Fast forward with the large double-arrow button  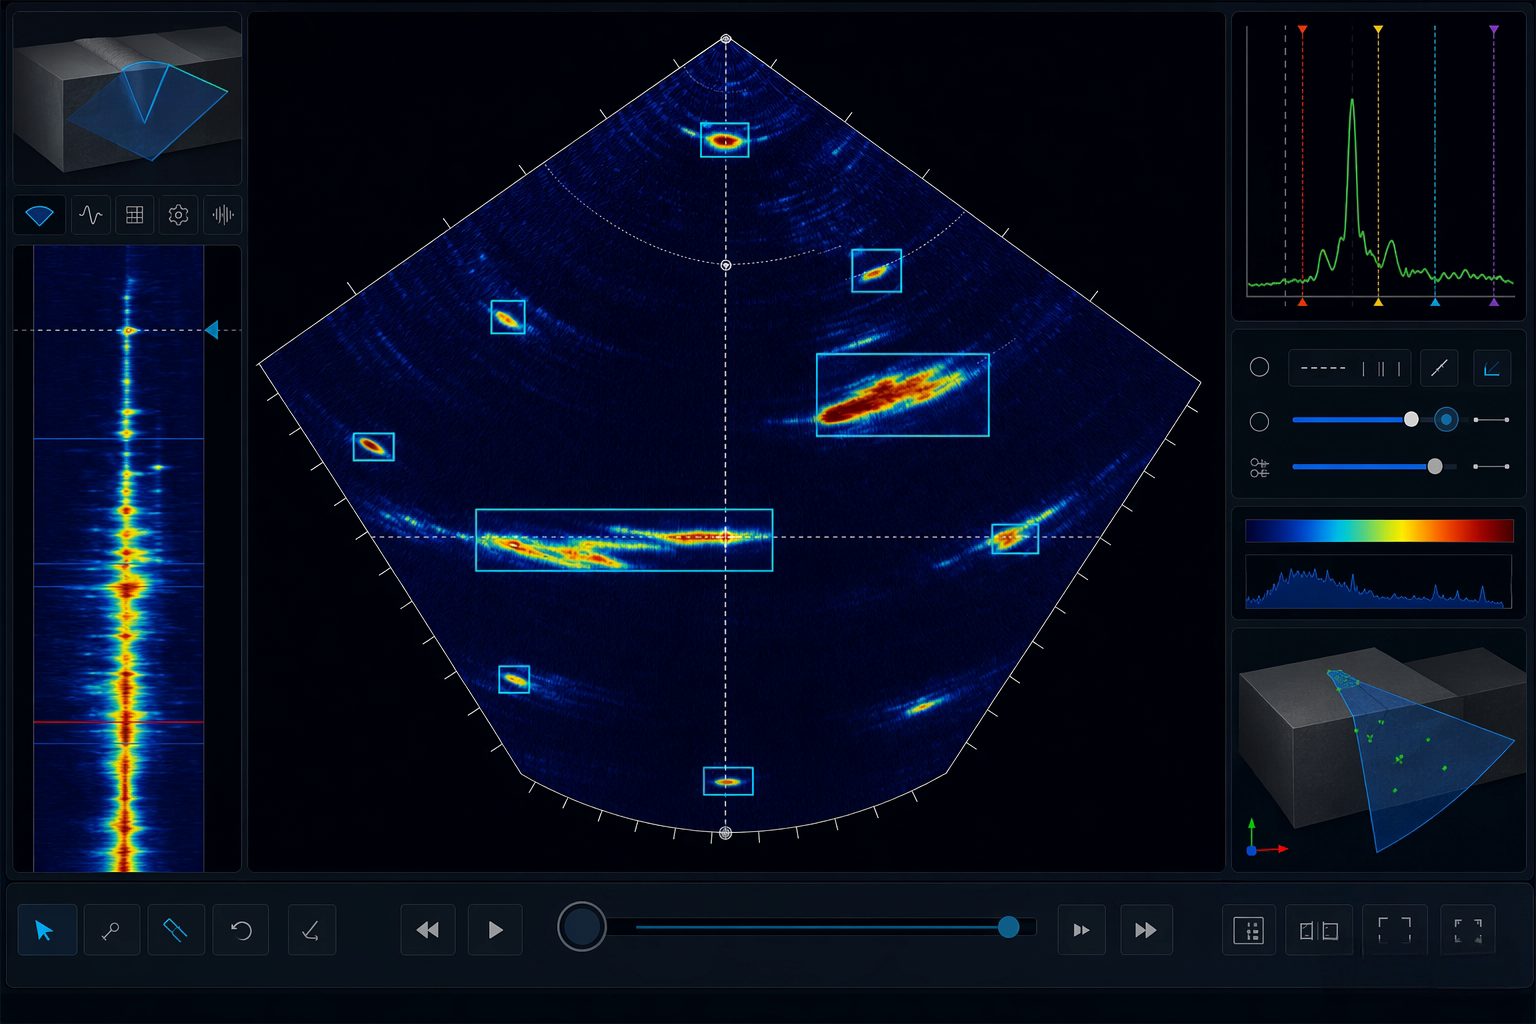(1146, 930)
